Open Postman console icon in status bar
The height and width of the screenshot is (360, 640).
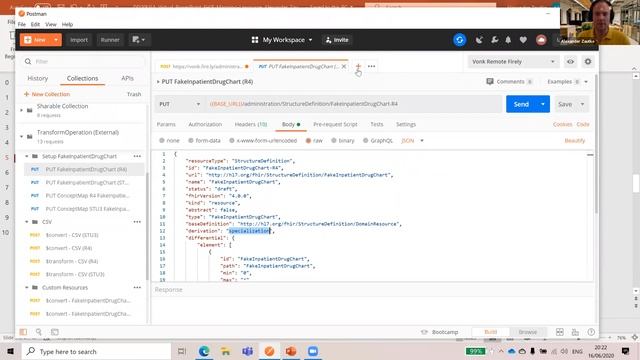[55, 332]
